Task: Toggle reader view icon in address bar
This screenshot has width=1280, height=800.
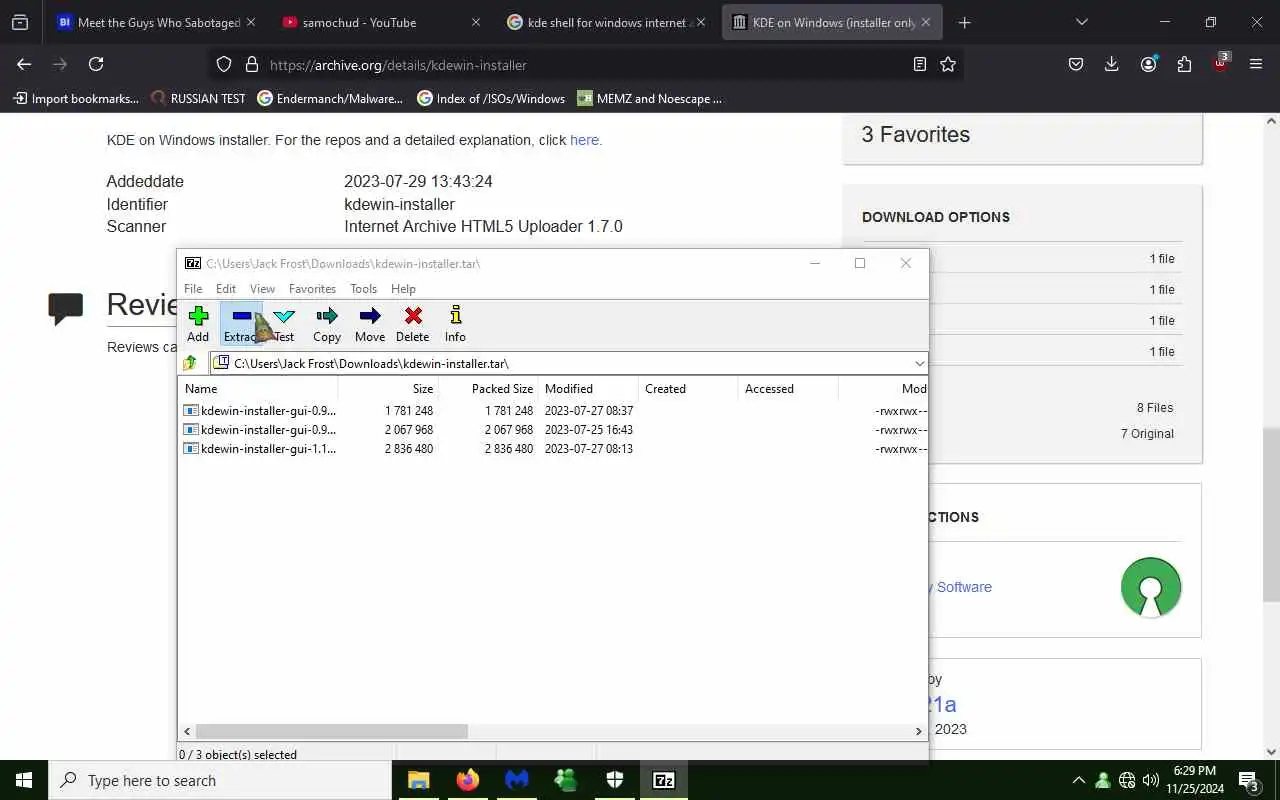Action: tap(920, 64)
